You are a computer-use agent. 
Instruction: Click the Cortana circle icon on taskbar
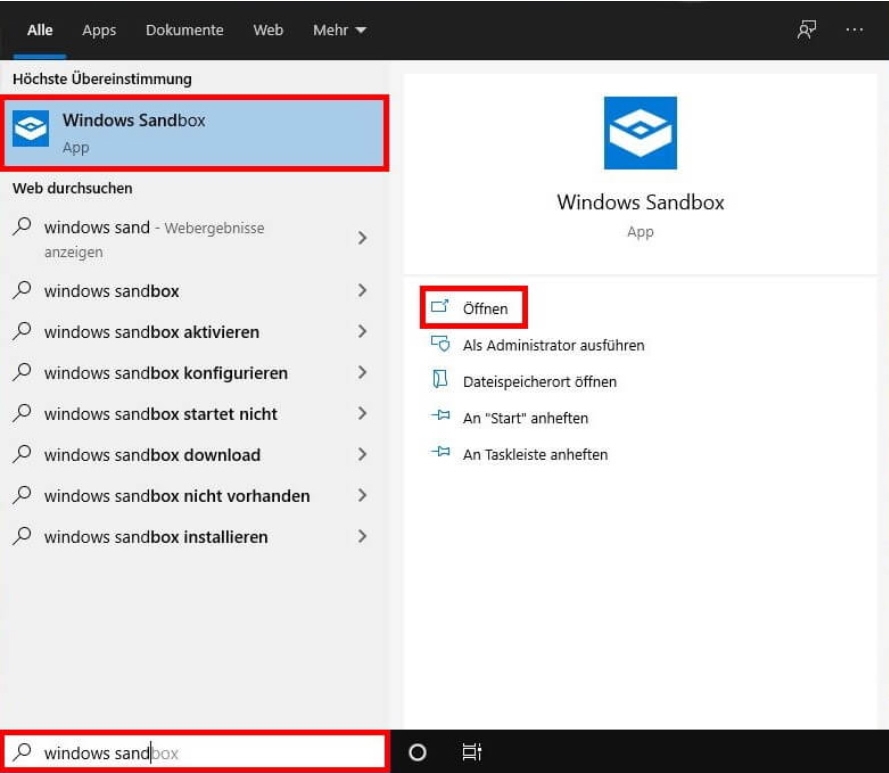(x=417, y=752)
